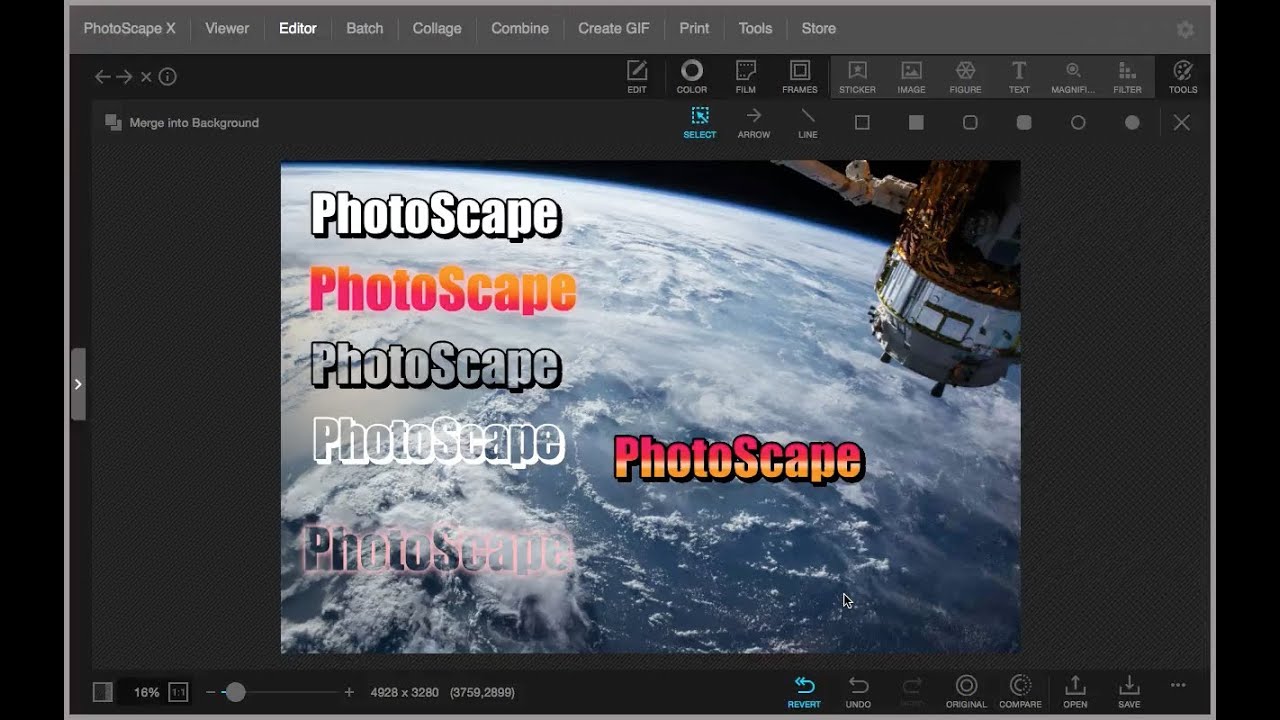Click the Undo button
The image size is (1280, 720).
pyautogui.click(x=858, y=691)
